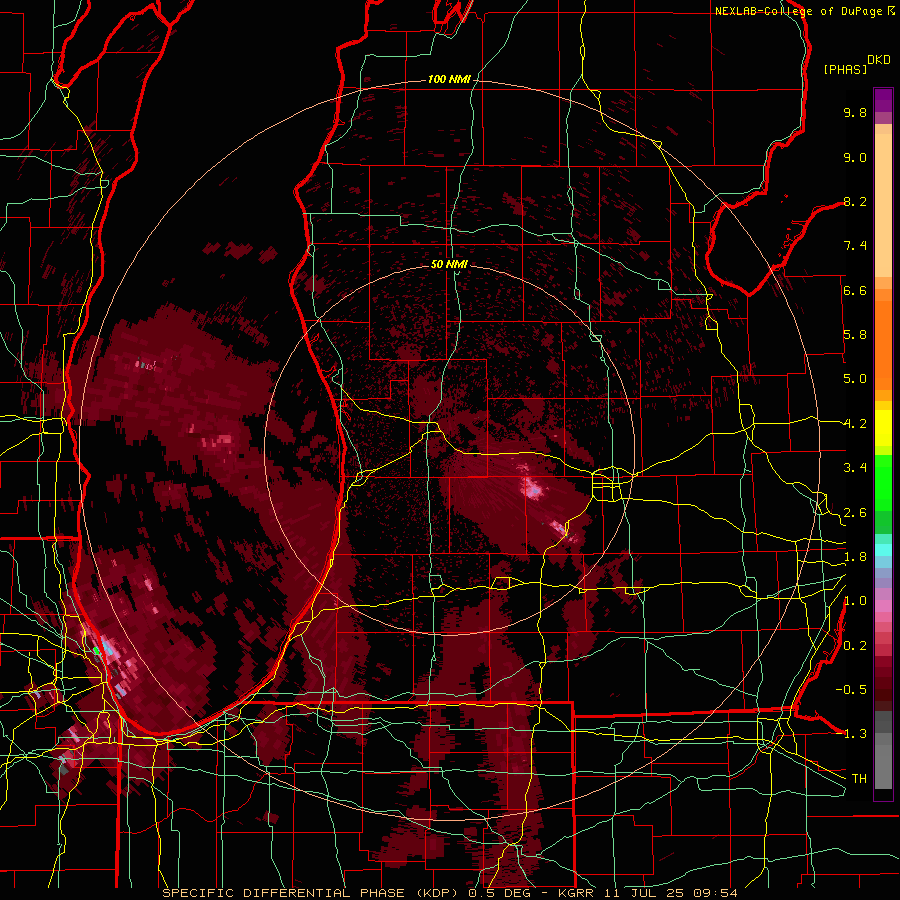The height and width of the screenshot is (900, 900).
Task: Pick the yellow segment of the color bar
Action: click(x=883, y=428)
